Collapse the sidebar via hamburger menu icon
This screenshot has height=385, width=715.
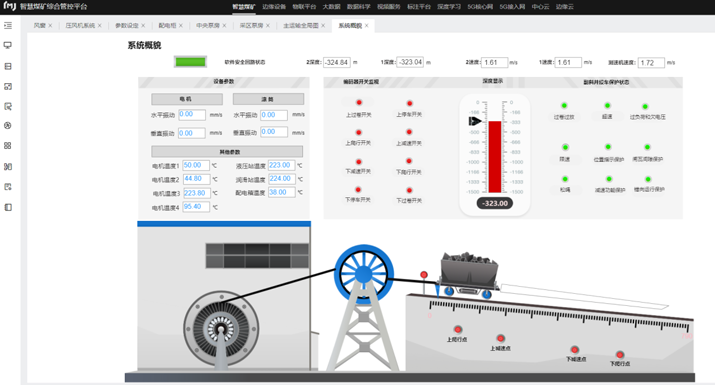tap(8, 26)
